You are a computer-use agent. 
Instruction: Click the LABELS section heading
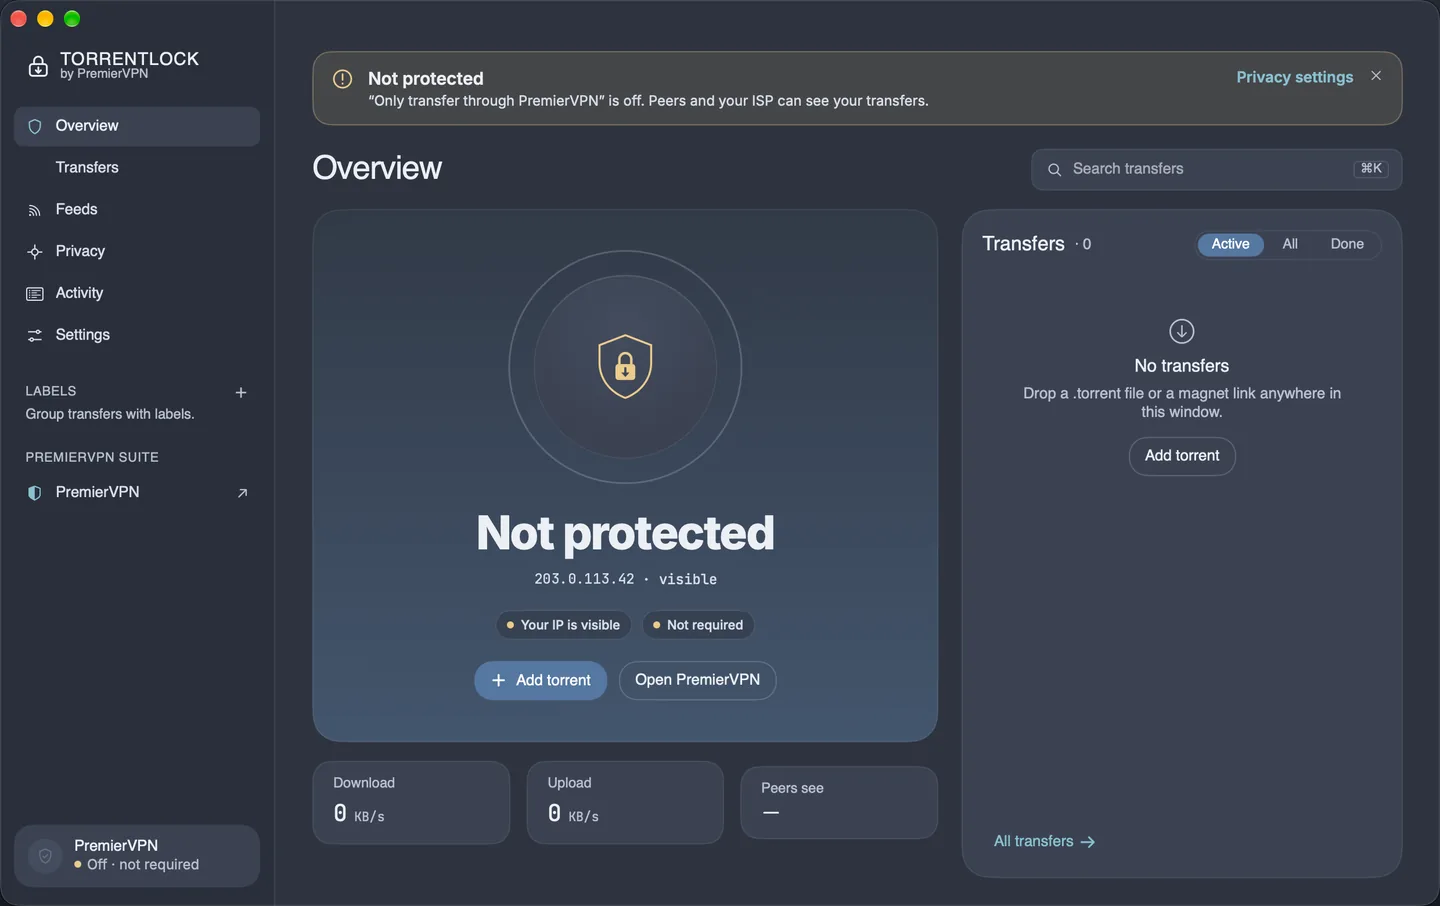(51, 391)
